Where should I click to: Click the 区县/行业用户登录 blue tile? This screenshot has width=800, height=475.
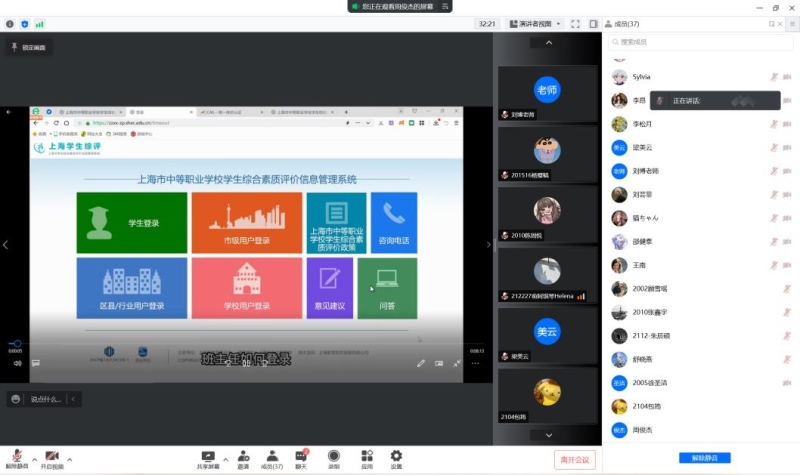point(132,288)
